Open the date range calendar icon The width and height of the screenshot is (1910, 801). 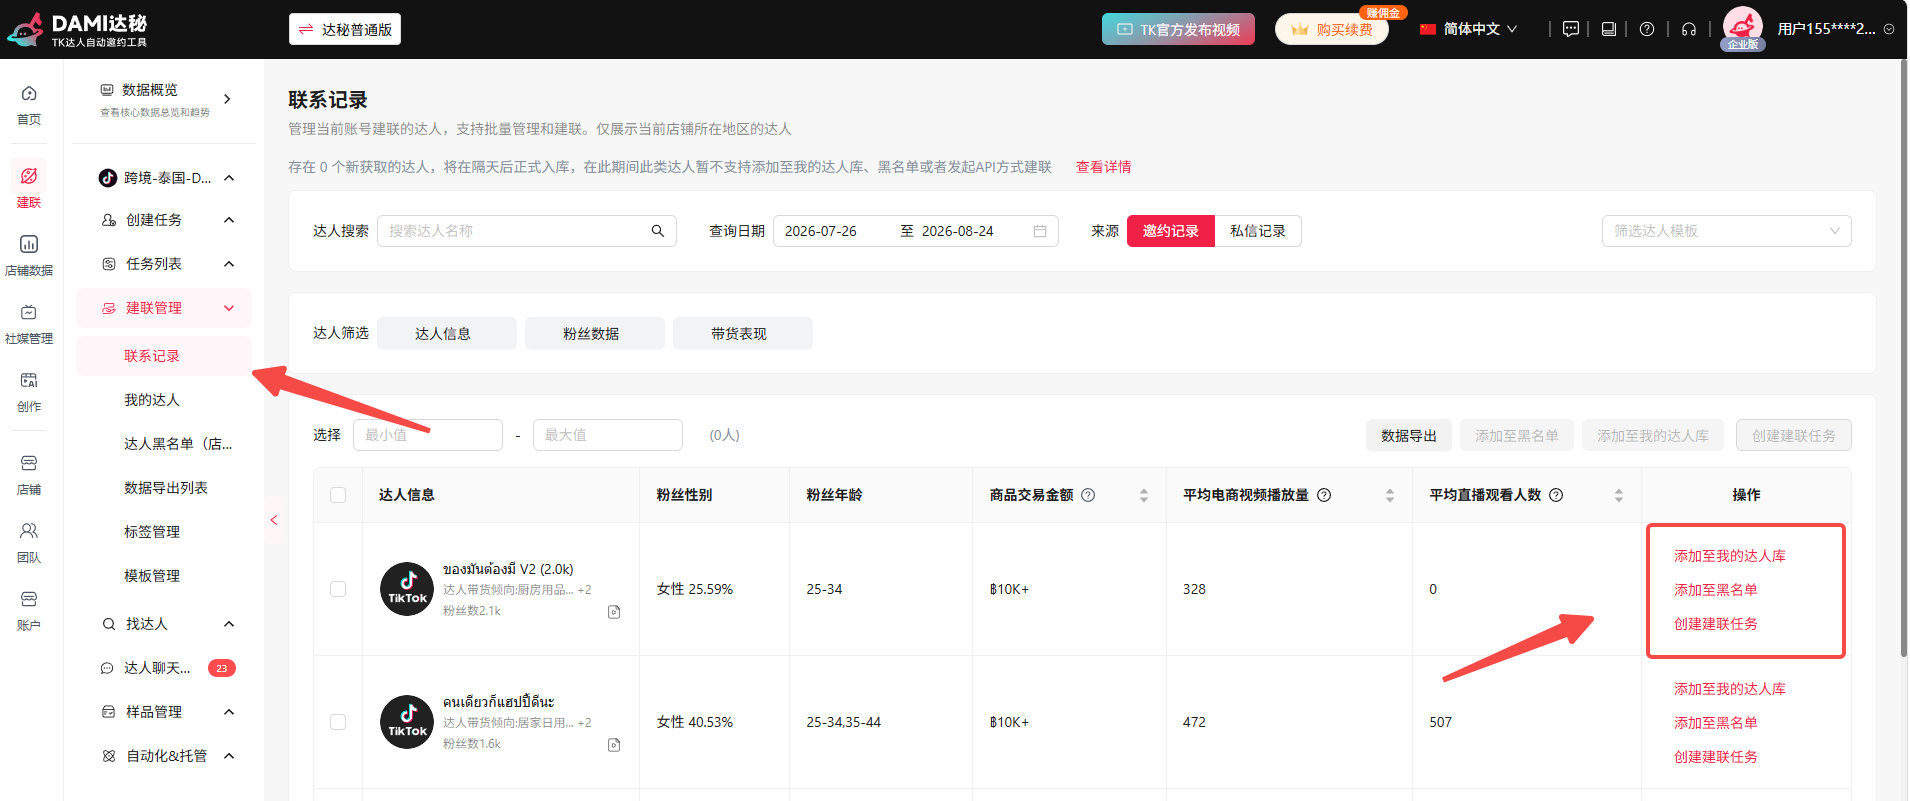(1040, 231)
